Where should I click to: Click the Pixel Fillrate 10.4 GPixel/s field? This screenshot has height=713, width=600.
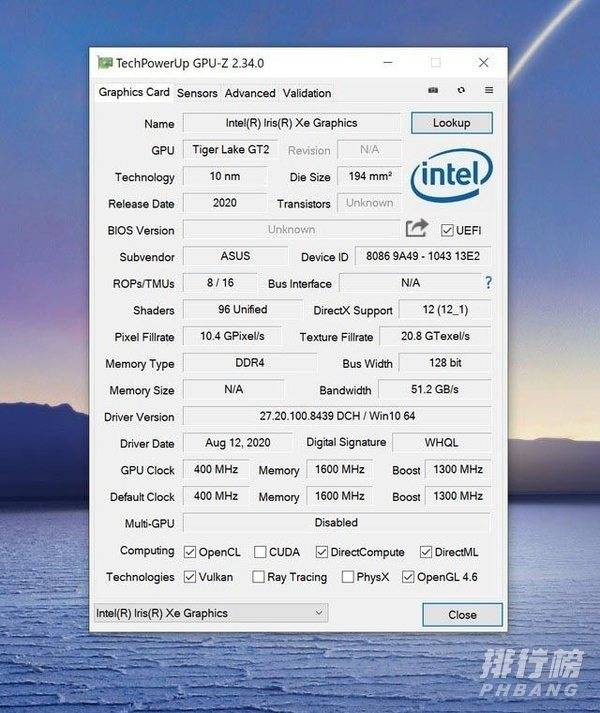click(x=232, y=336)
